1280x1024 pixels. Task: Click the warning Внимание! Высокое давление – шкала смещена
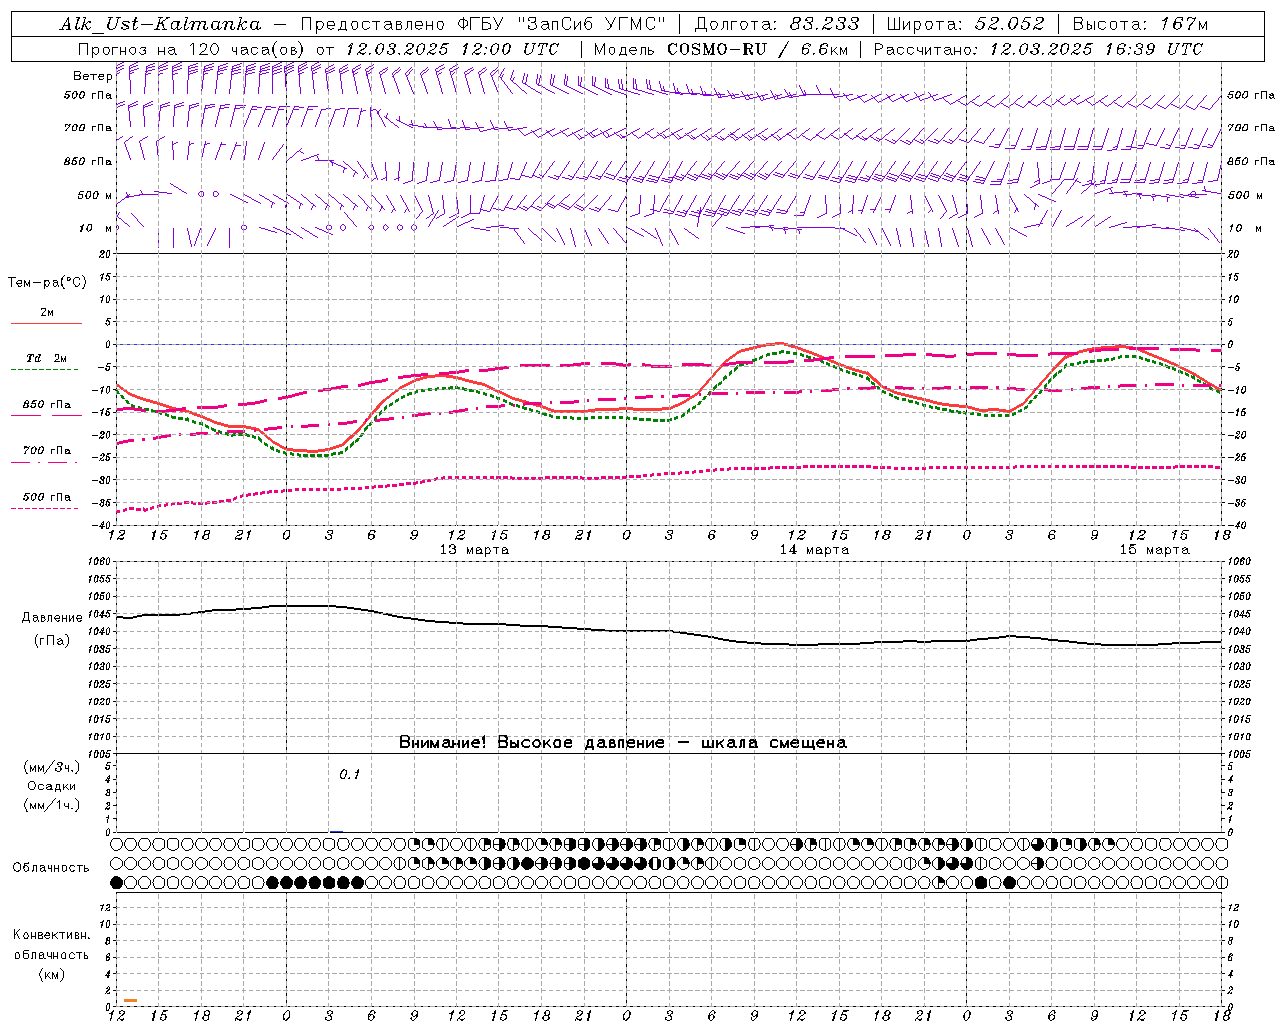click(623, 743)
